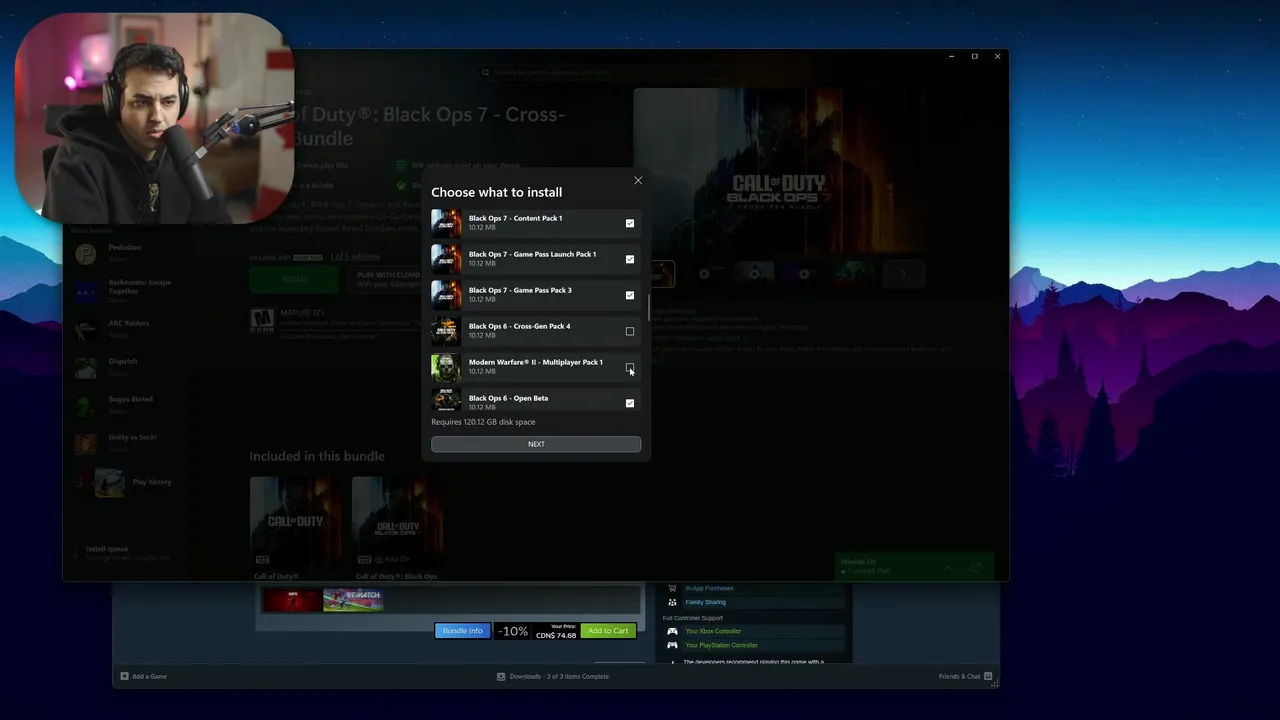Uncheck Black Ops 7 - Game Pass Launch Pack 1
The image size is (1280, 720).
[x=630, y=259]
